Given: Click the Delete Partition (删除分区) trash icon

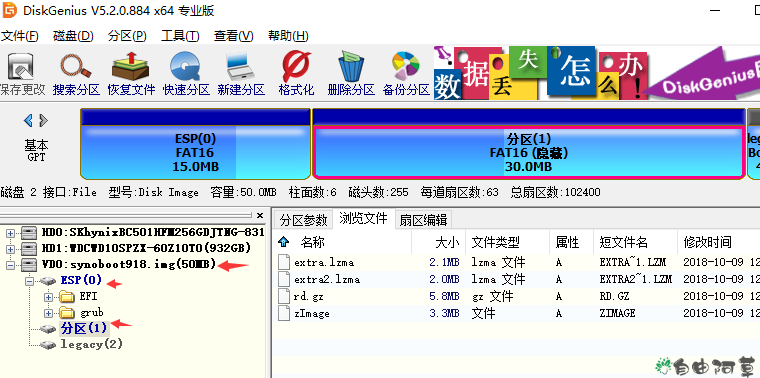Looking at the screenshot, I should pyautogui.click(x=351, y=67).
